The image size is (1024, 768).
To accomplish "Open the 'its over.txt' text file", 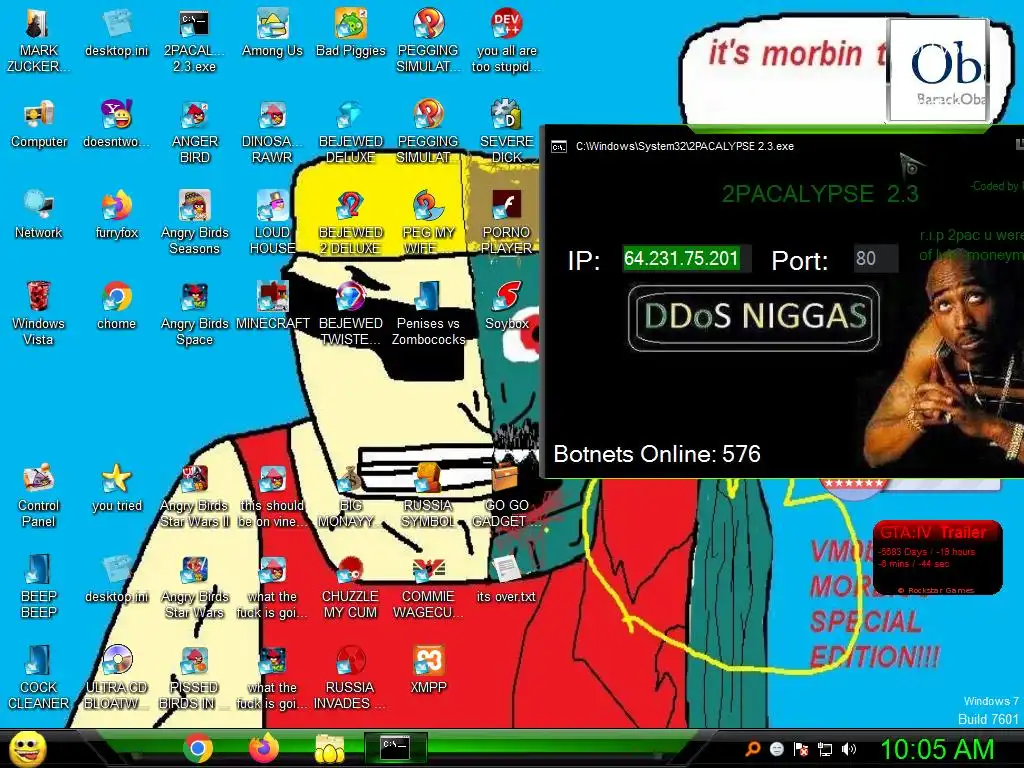I will coord(506,579).
